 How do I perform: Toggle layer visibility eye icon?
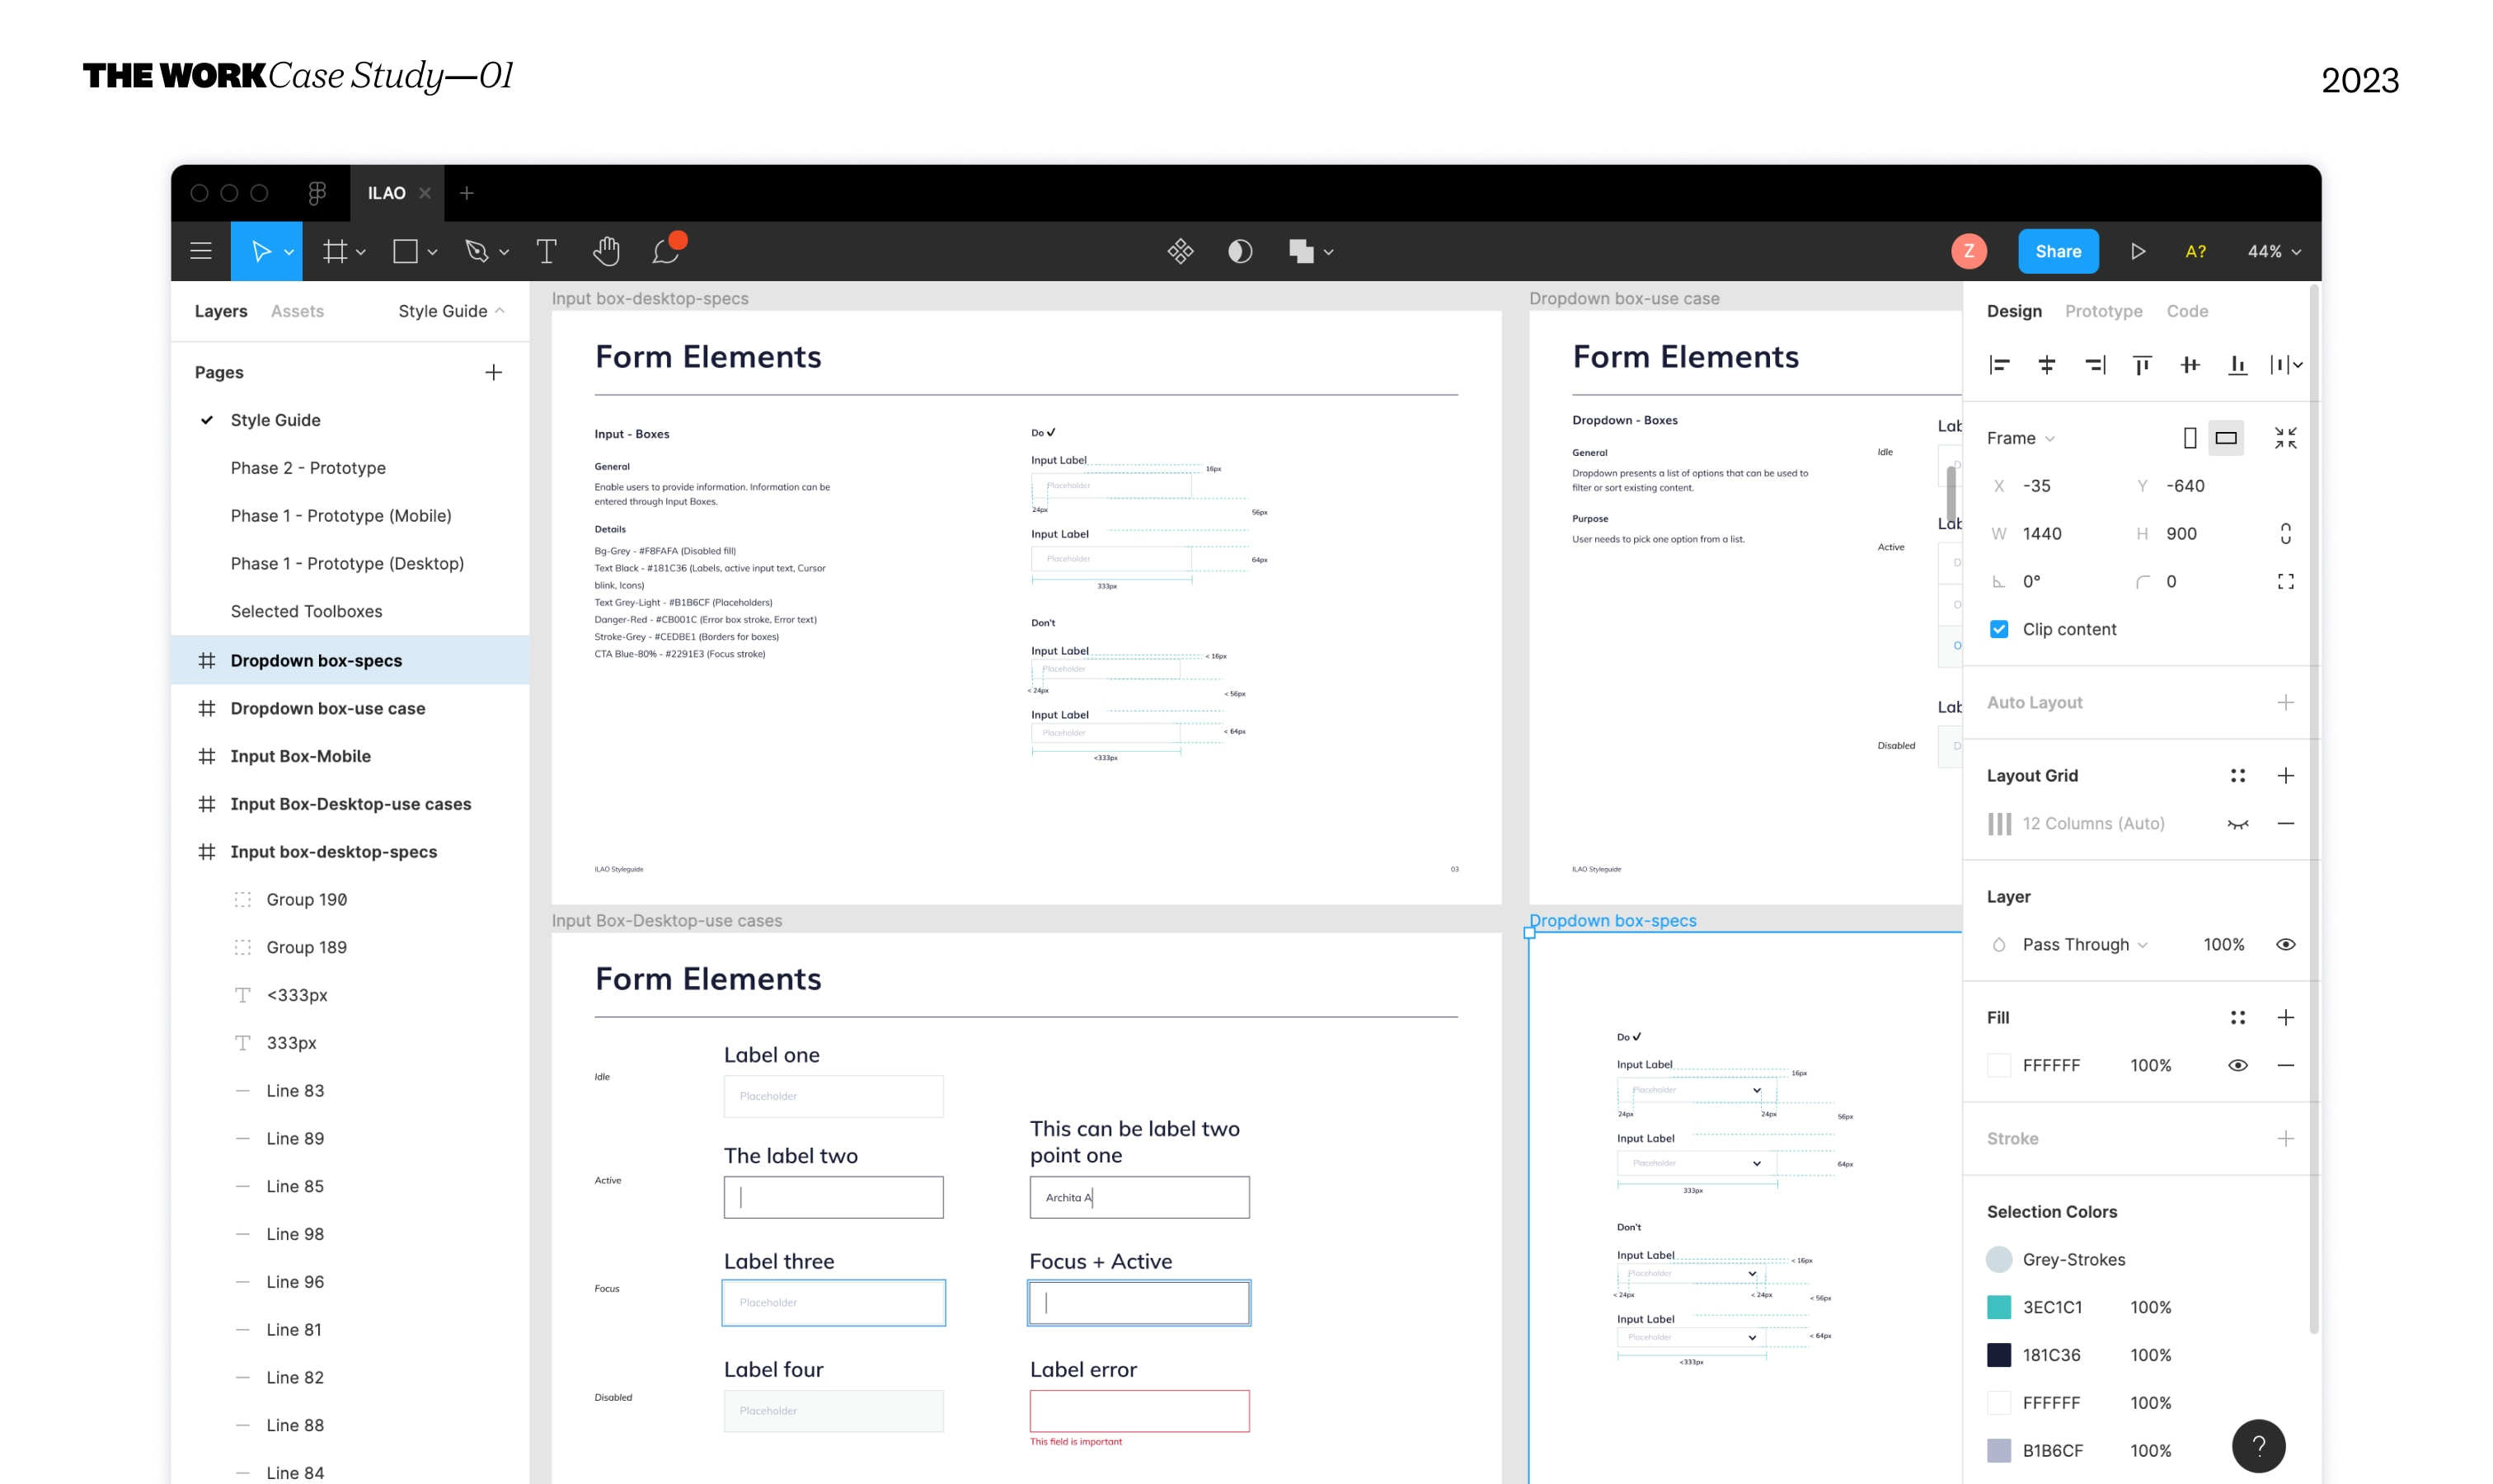(2285, 945)
